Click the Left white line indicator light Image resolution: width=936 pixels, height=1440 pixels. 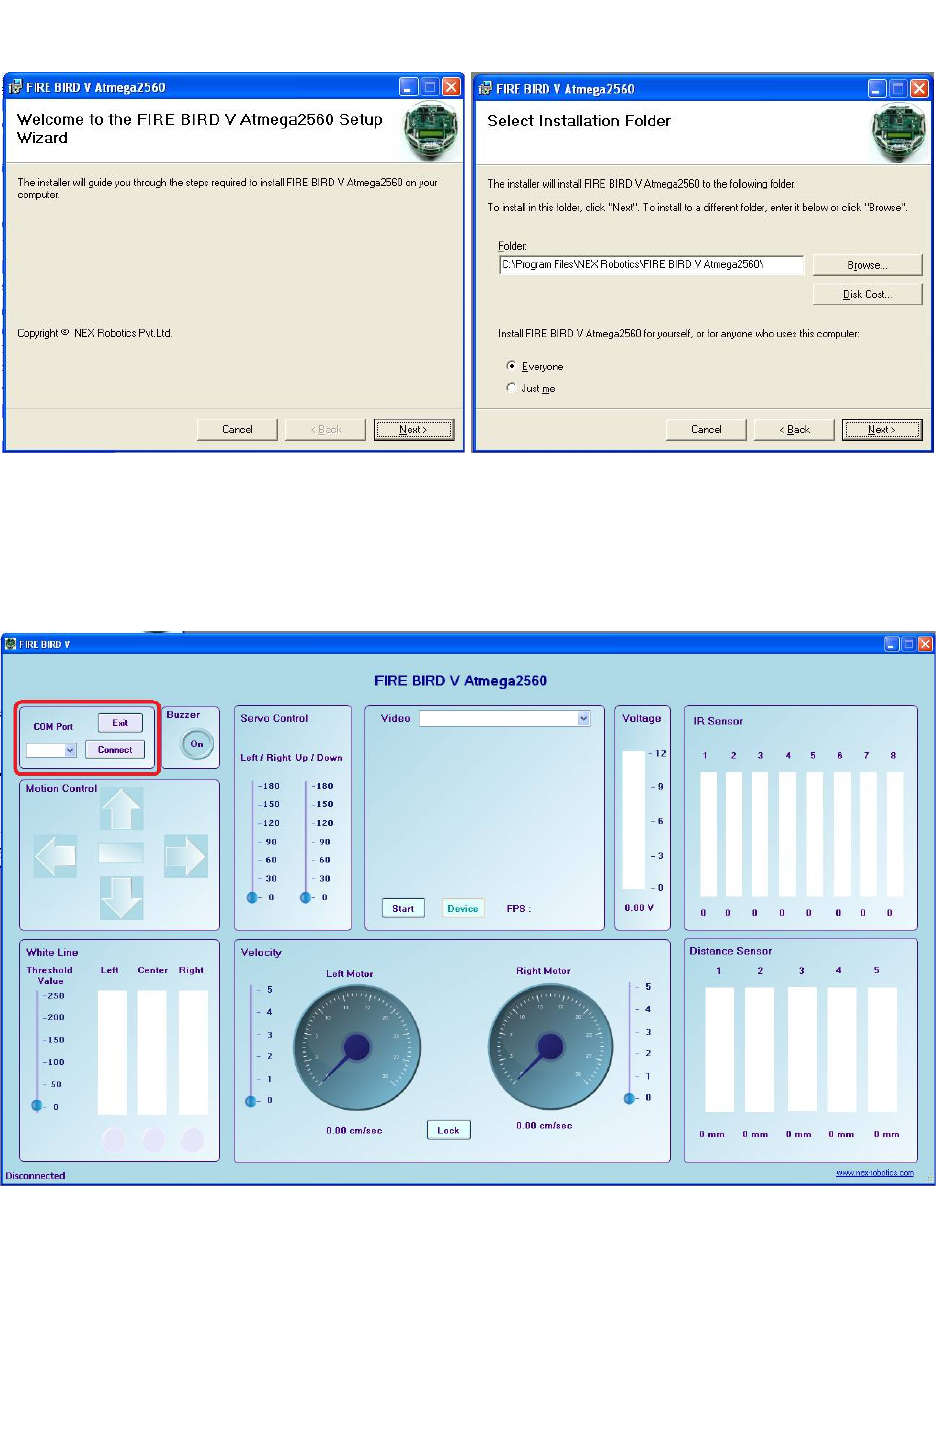coord(113,1139)
